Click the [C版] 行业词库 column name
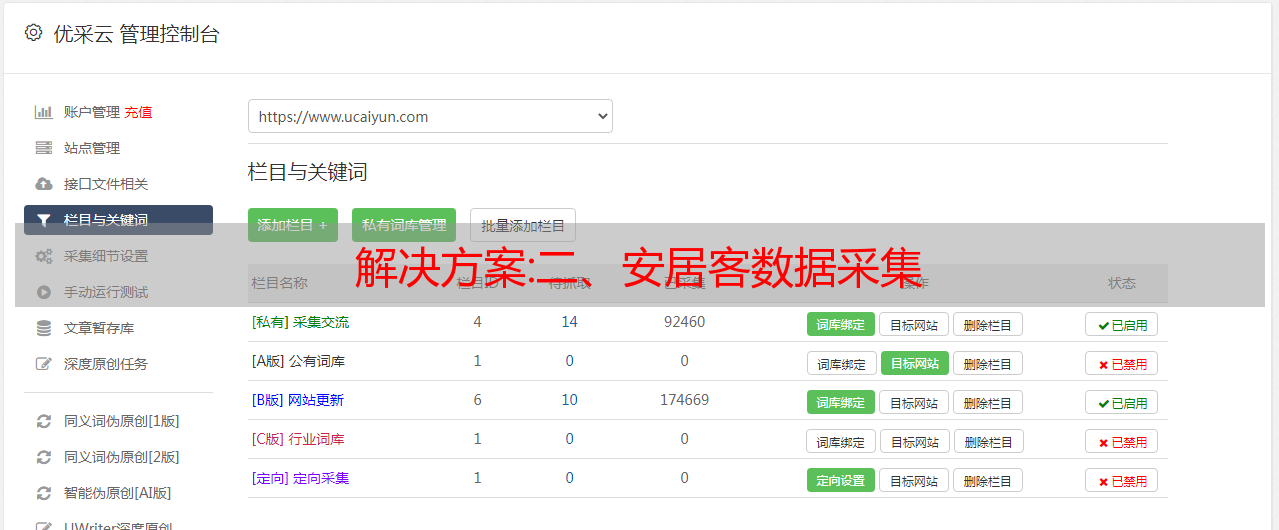The image size is (1279, 530). point(298,439)
